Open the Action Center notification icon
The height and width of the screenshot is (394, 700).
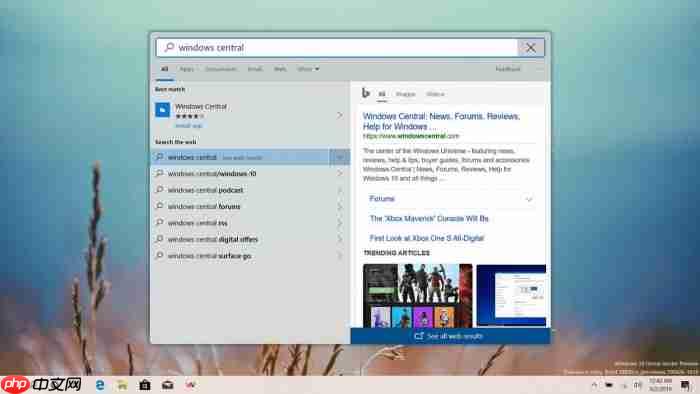pyautogui.click(x=686, y=385)
